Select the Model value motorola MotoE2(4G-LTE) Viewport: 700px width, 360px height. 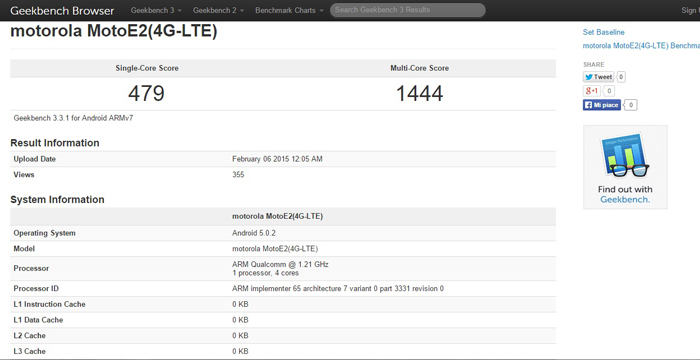coord(275,249)
